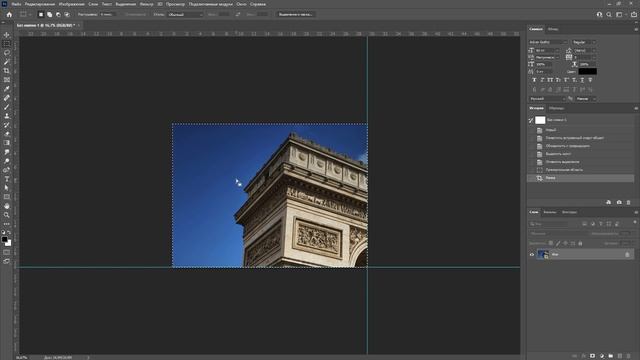Select the Magic Wand tool

pyautogui.click(x=7, y=62)
